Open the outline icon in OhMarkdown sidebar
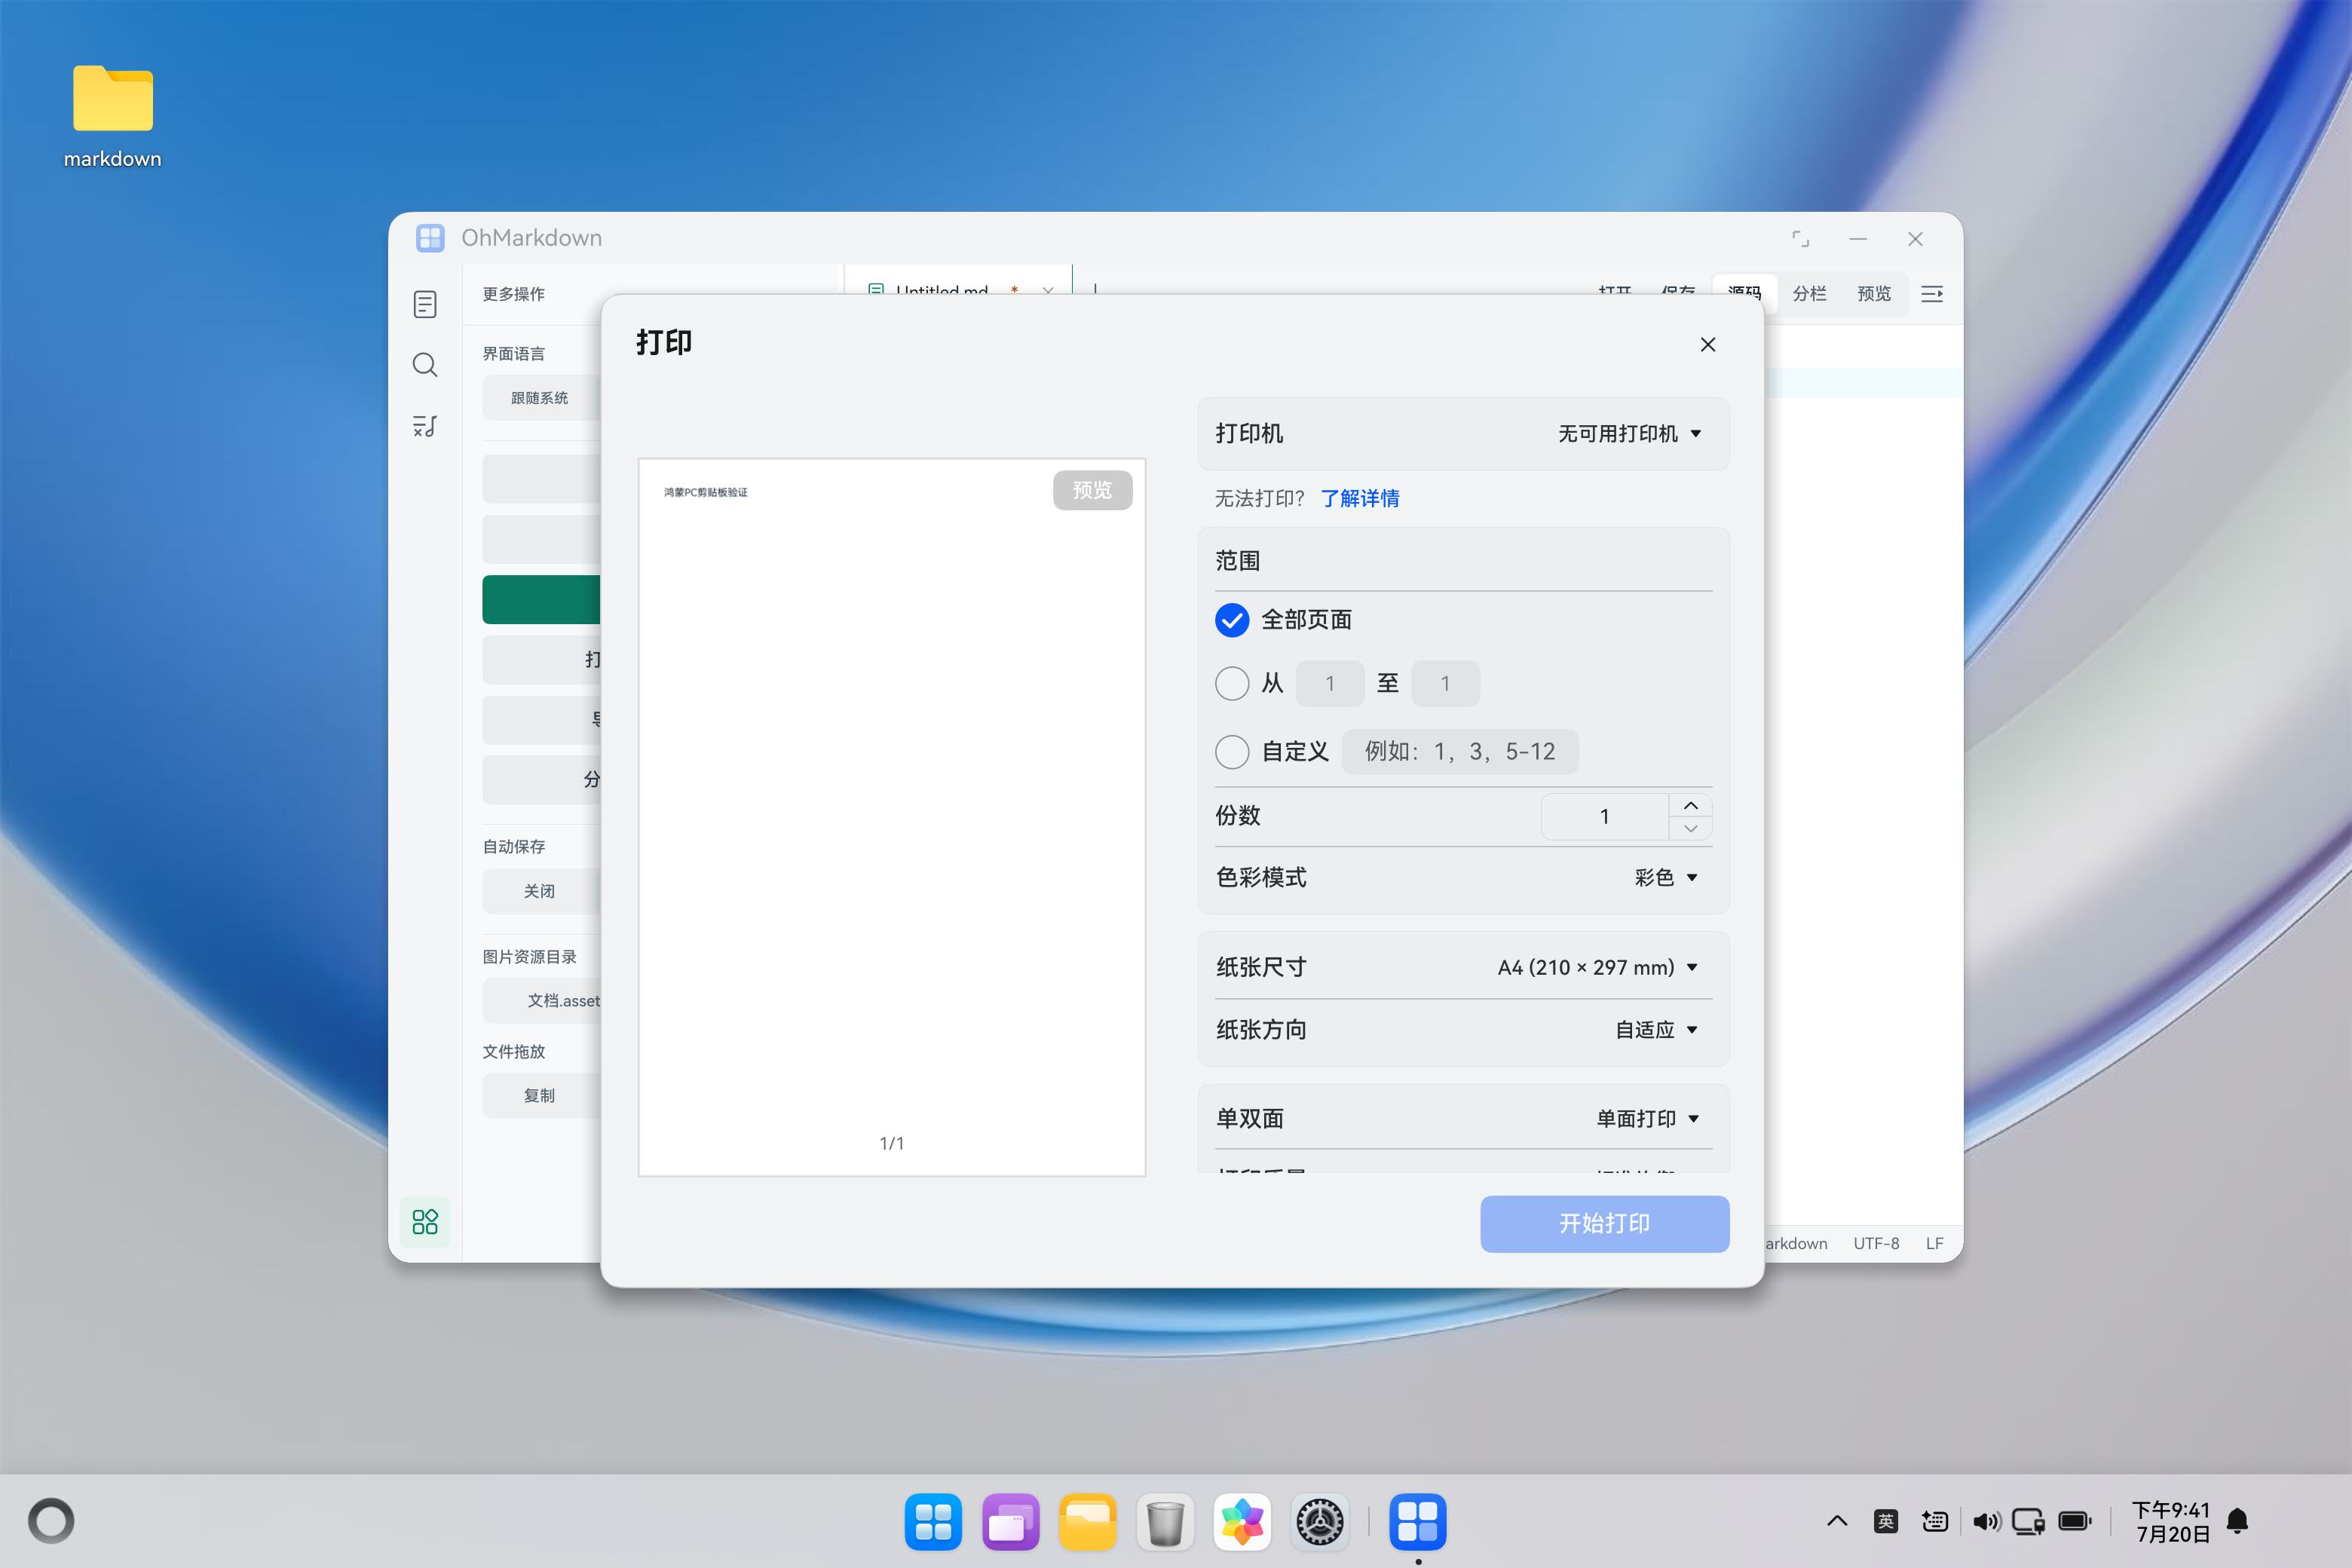Screen dimensions: 2352x1568 pyautogui.click(x=425, y=426)
